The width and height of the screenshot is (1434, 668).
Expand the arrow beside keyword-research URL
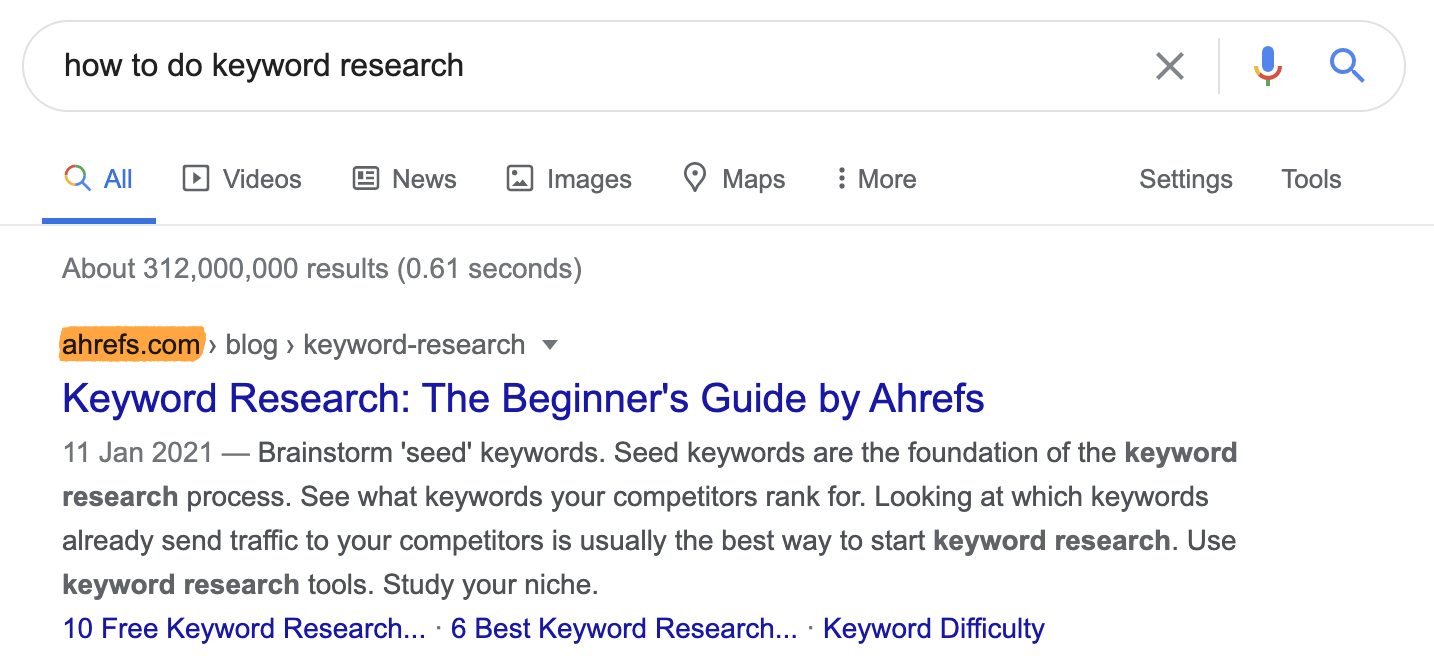549,345
